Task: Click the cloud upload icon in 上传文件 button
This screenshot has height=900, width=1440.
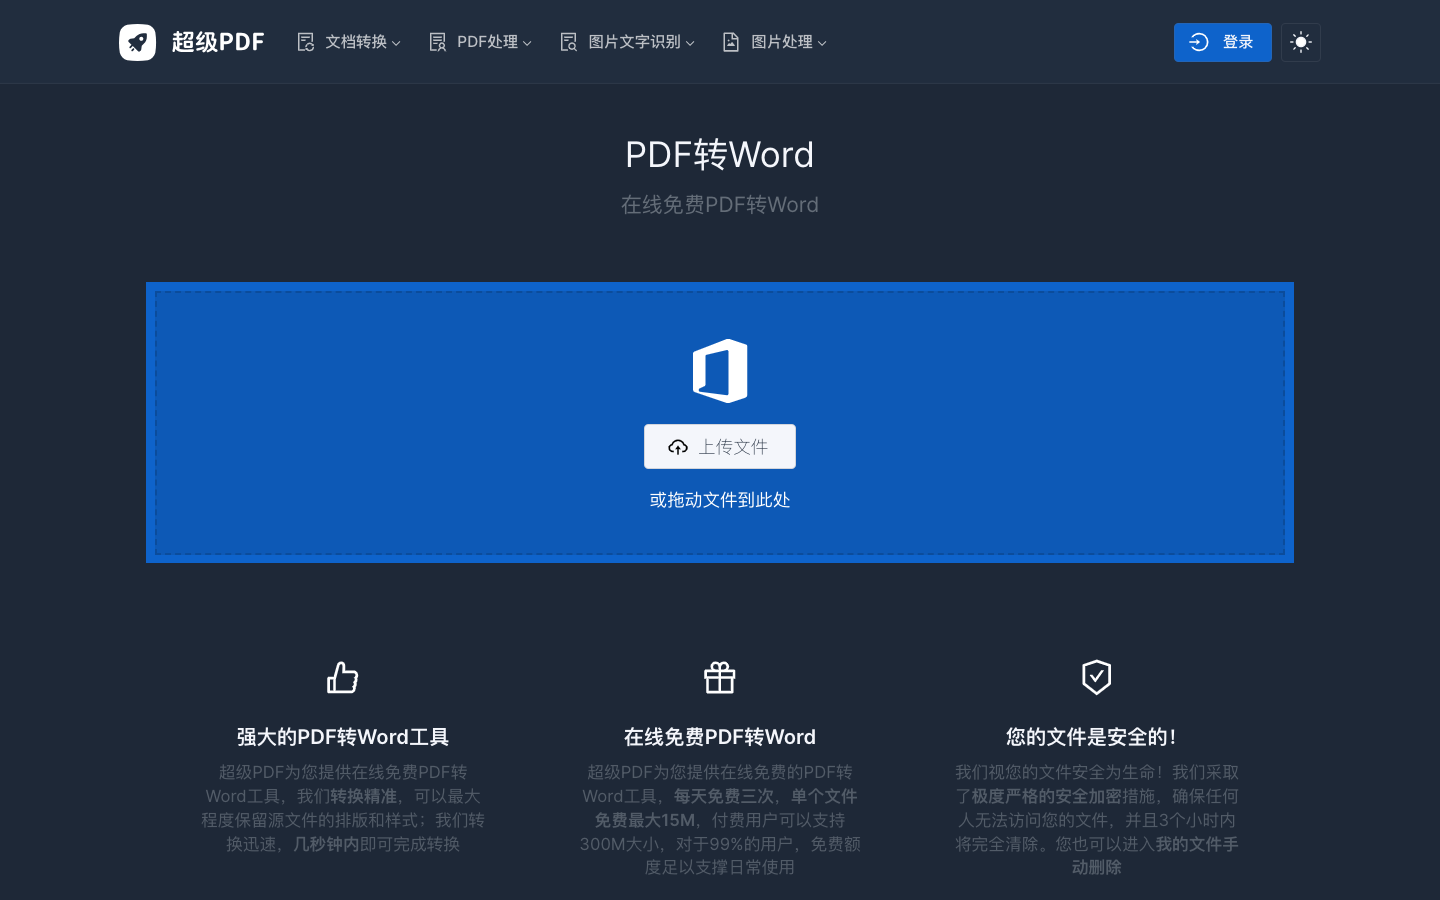Action: pyautogui.click(x=679, y=447)
